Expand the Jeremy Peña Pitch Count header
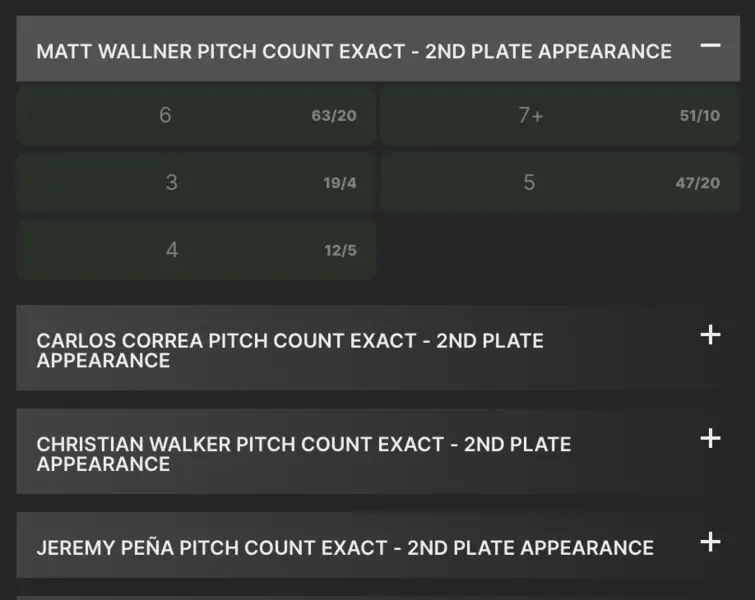755x600 pixels. click(345, 548)
